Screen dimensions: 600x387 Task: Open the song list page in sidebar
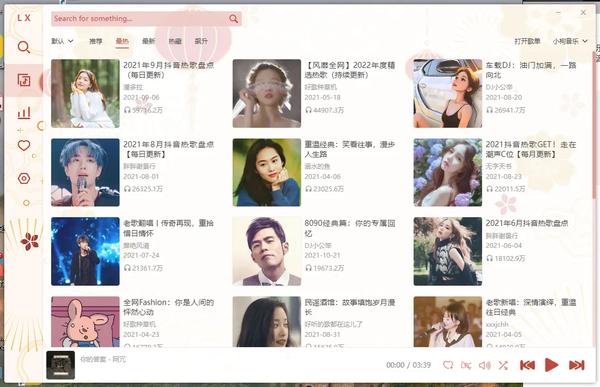(x=24, y=80)
